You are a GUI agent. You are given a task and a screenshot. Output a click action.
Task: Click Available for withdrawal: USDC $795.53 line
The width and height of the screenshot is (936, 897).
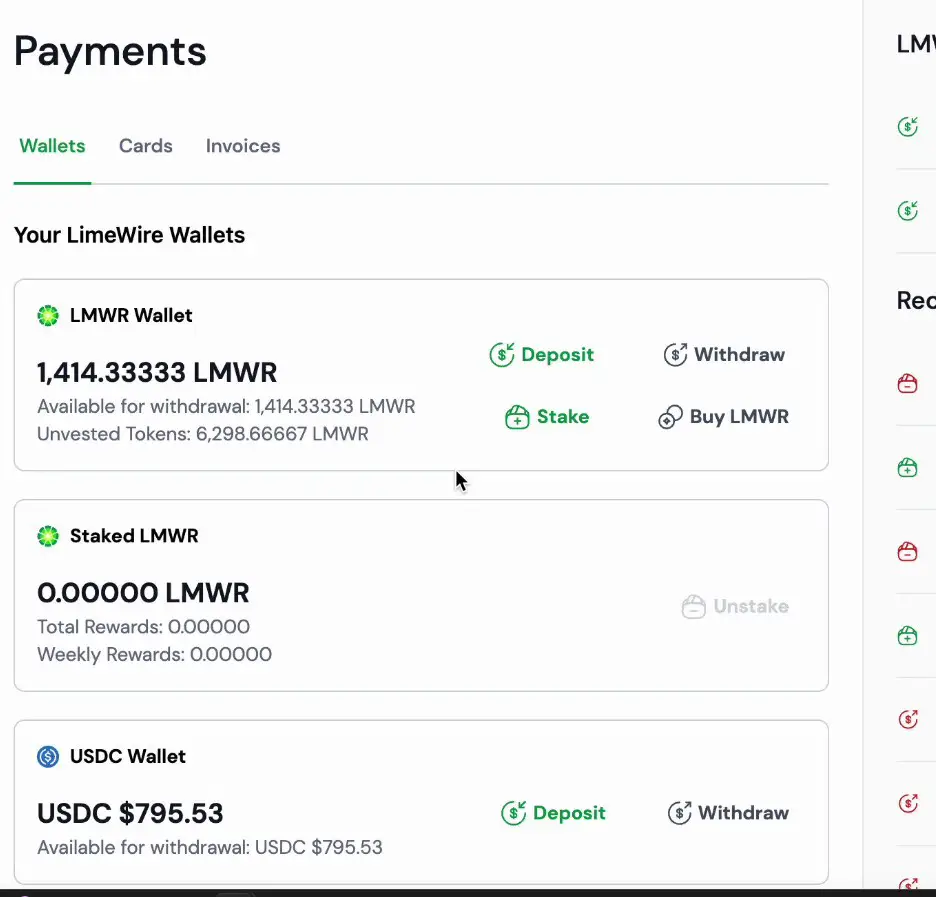pos(210,847)
